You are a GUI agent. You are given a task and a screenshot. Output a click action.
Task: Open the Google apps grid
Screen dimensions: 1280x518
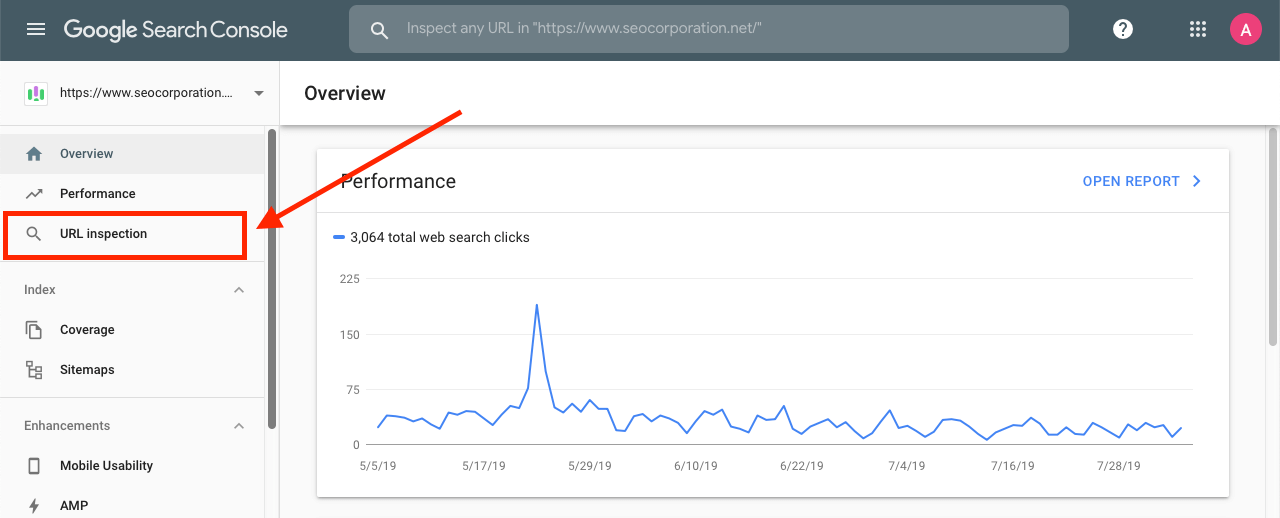1198,29
